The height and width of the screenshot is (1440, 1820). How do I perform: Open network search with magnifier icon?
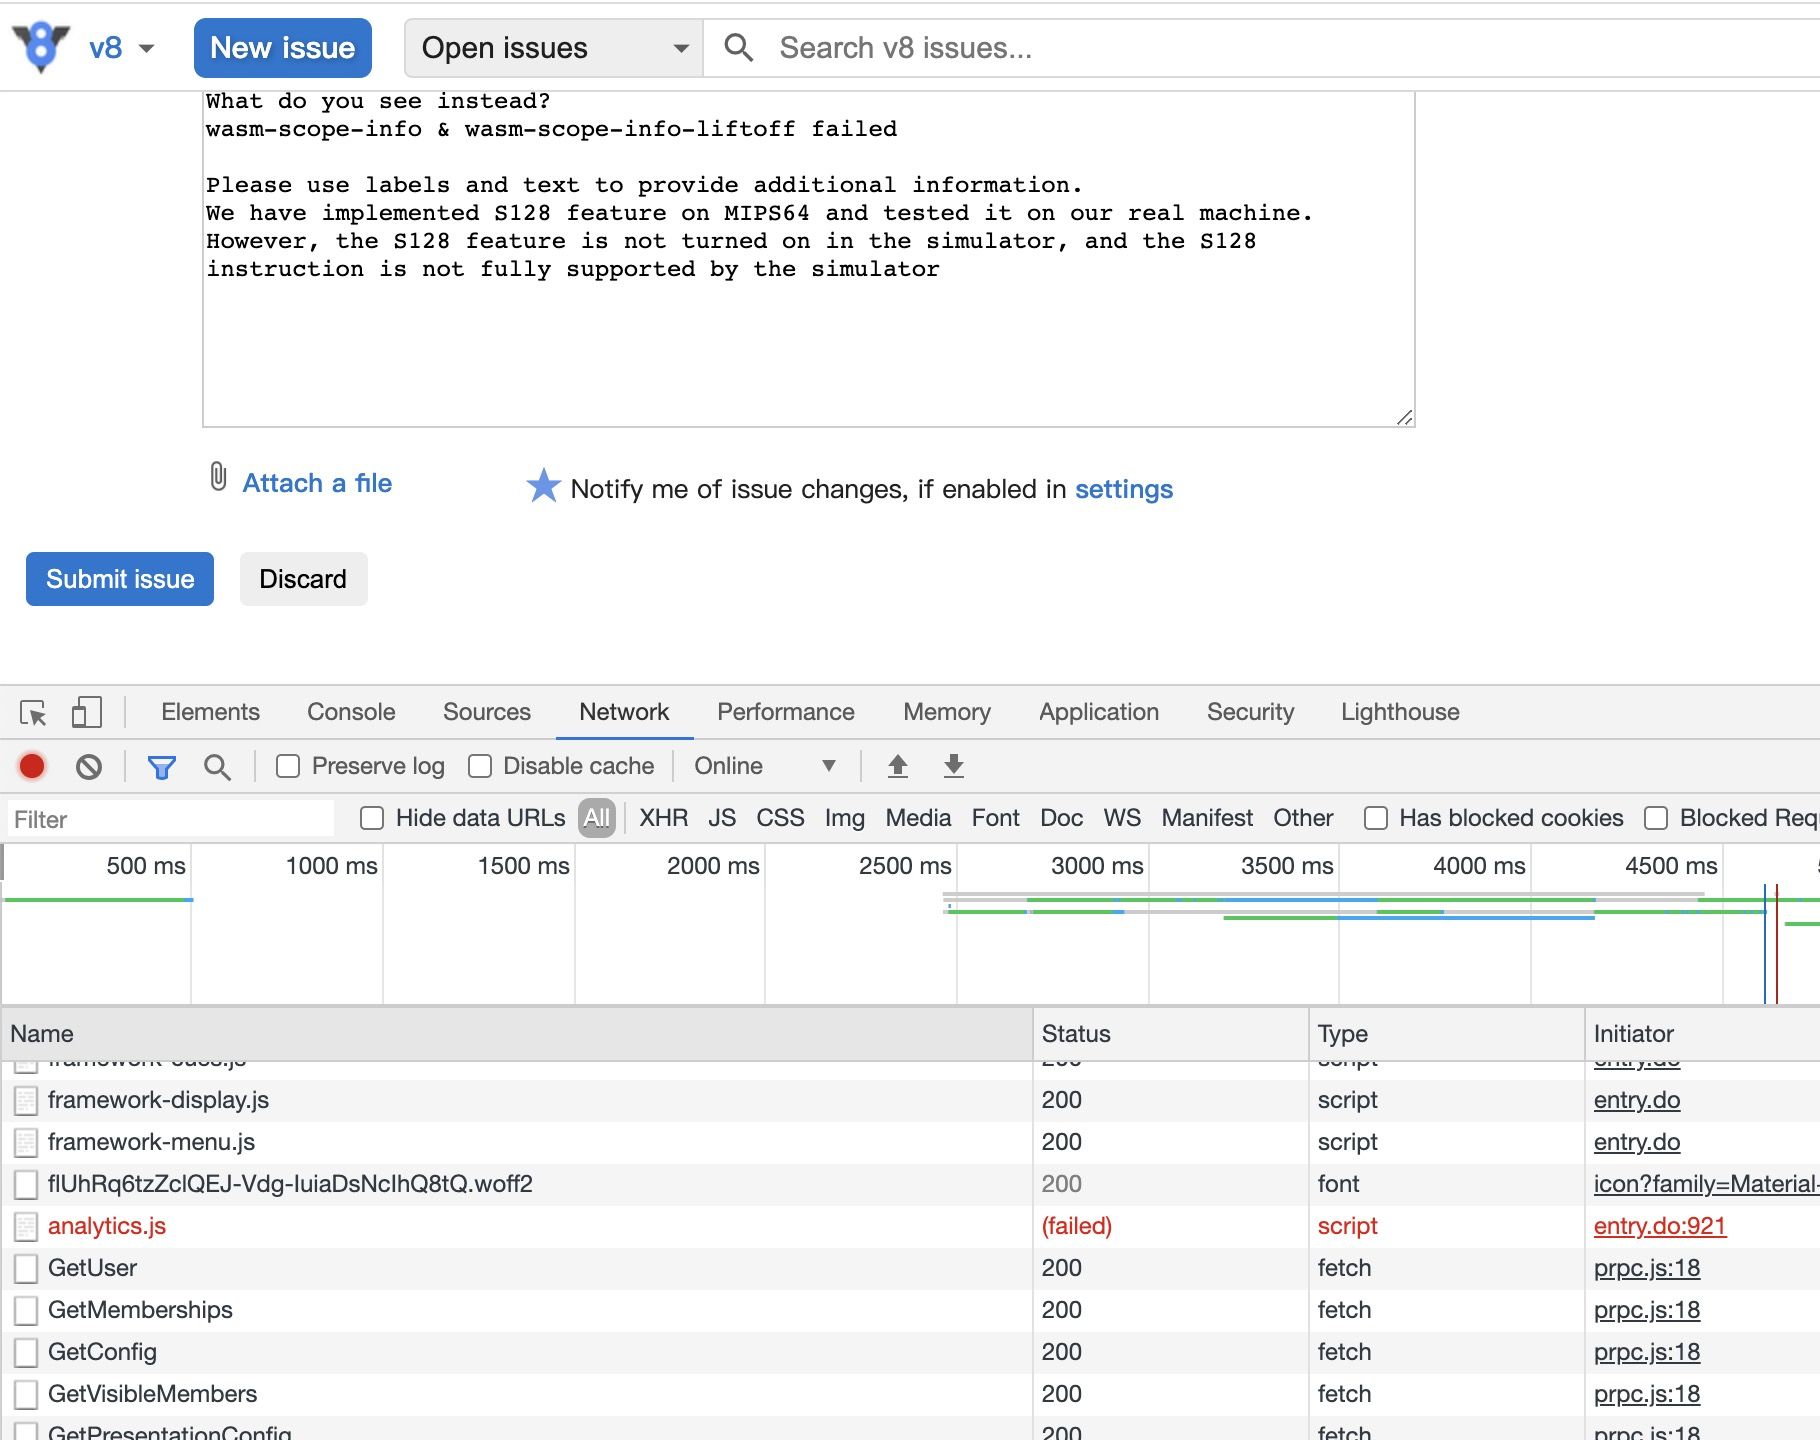[217, 767]
